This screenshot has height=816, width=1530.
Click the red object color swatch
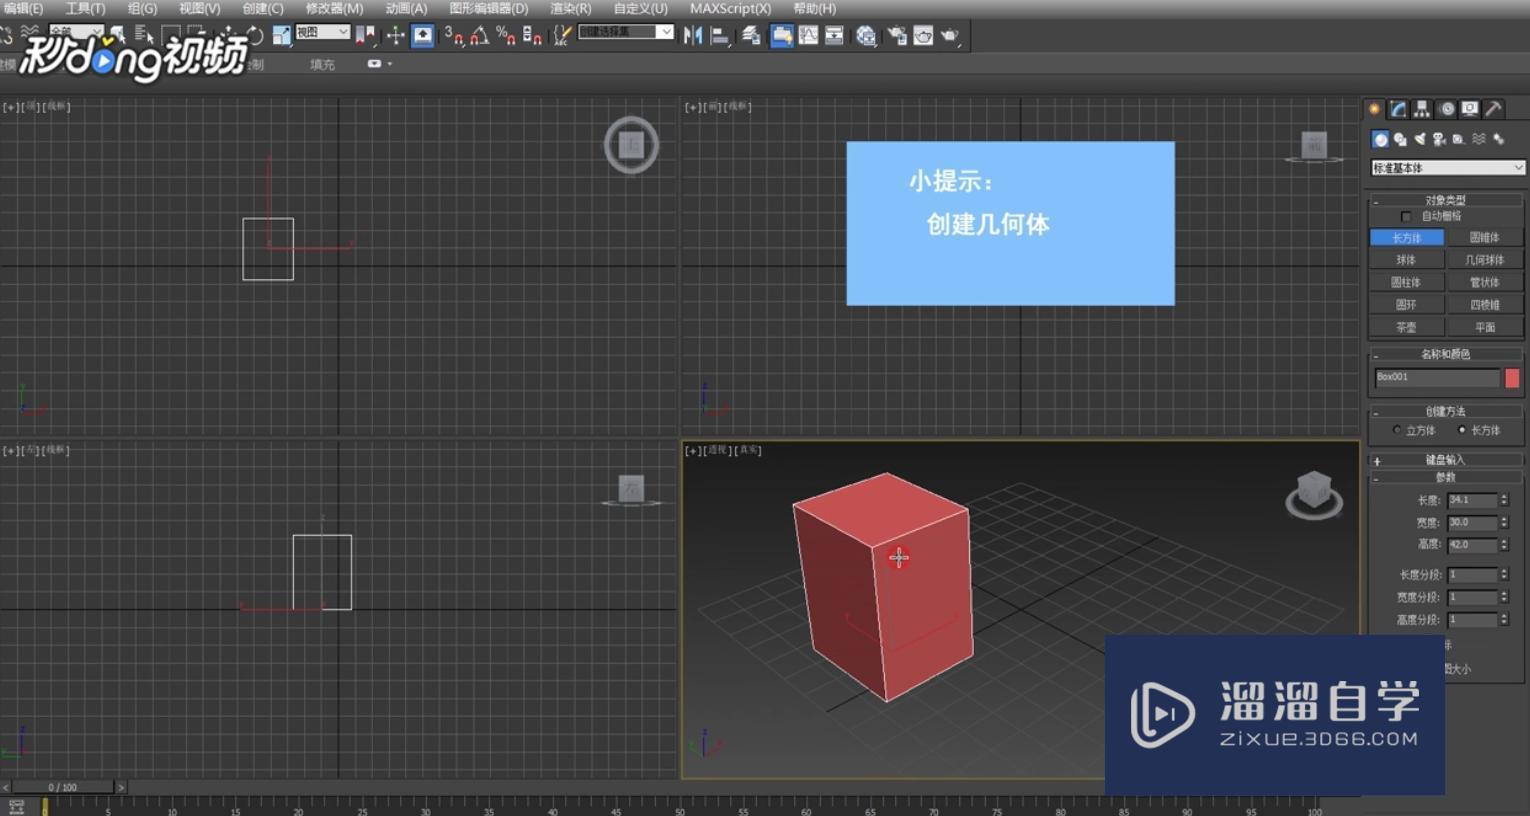click(x=1512, y=378)
